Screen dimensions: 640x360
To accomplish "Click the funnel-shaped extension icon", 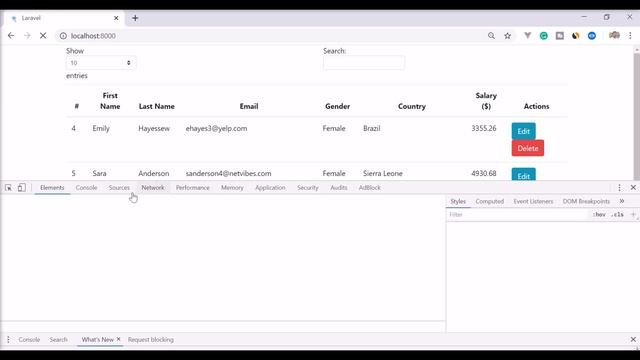I will point(527,36).
